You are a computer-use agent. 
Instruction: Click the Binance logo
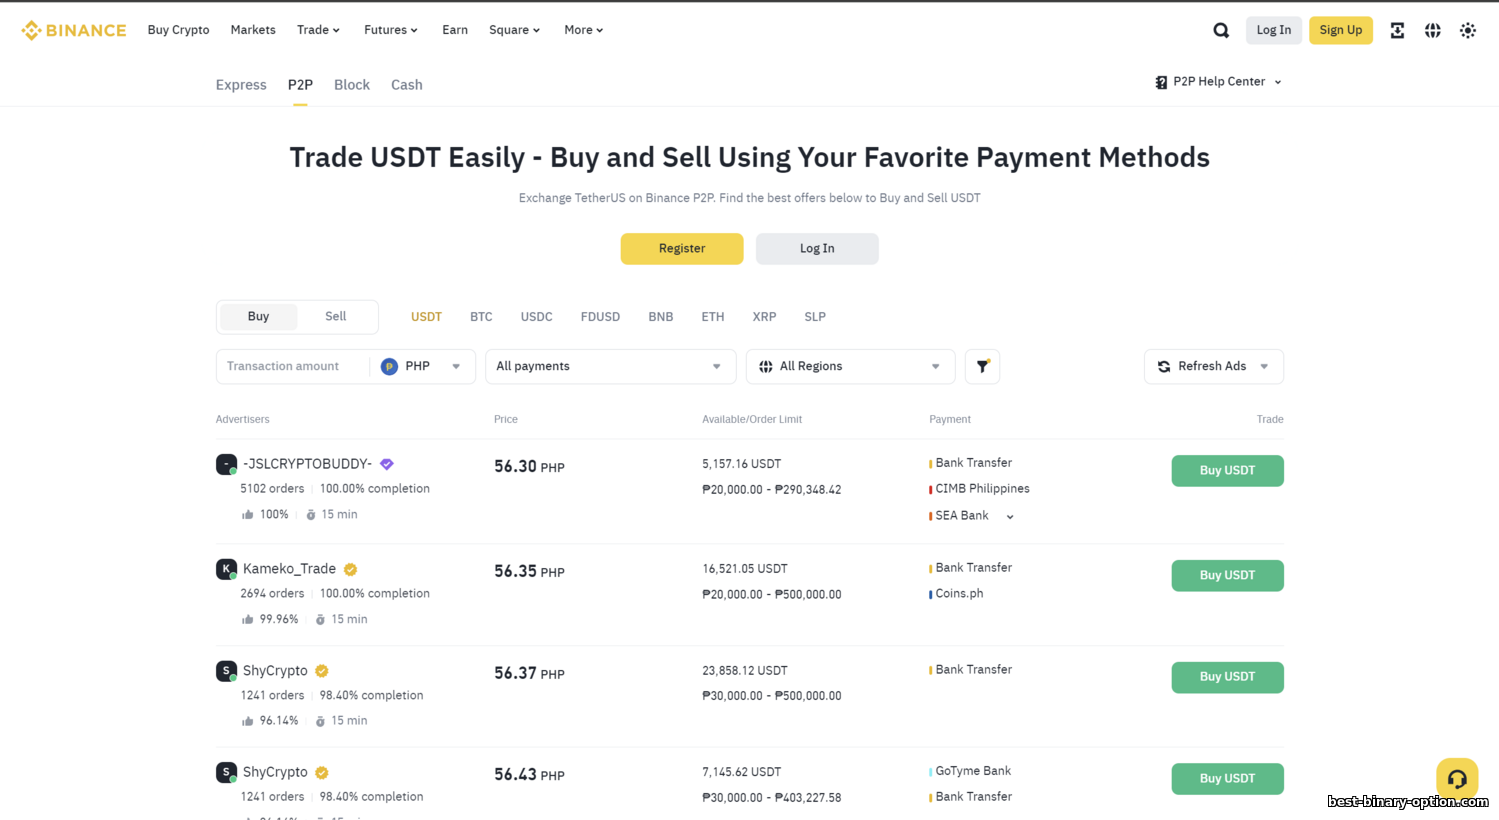click(x=74, y=30)
